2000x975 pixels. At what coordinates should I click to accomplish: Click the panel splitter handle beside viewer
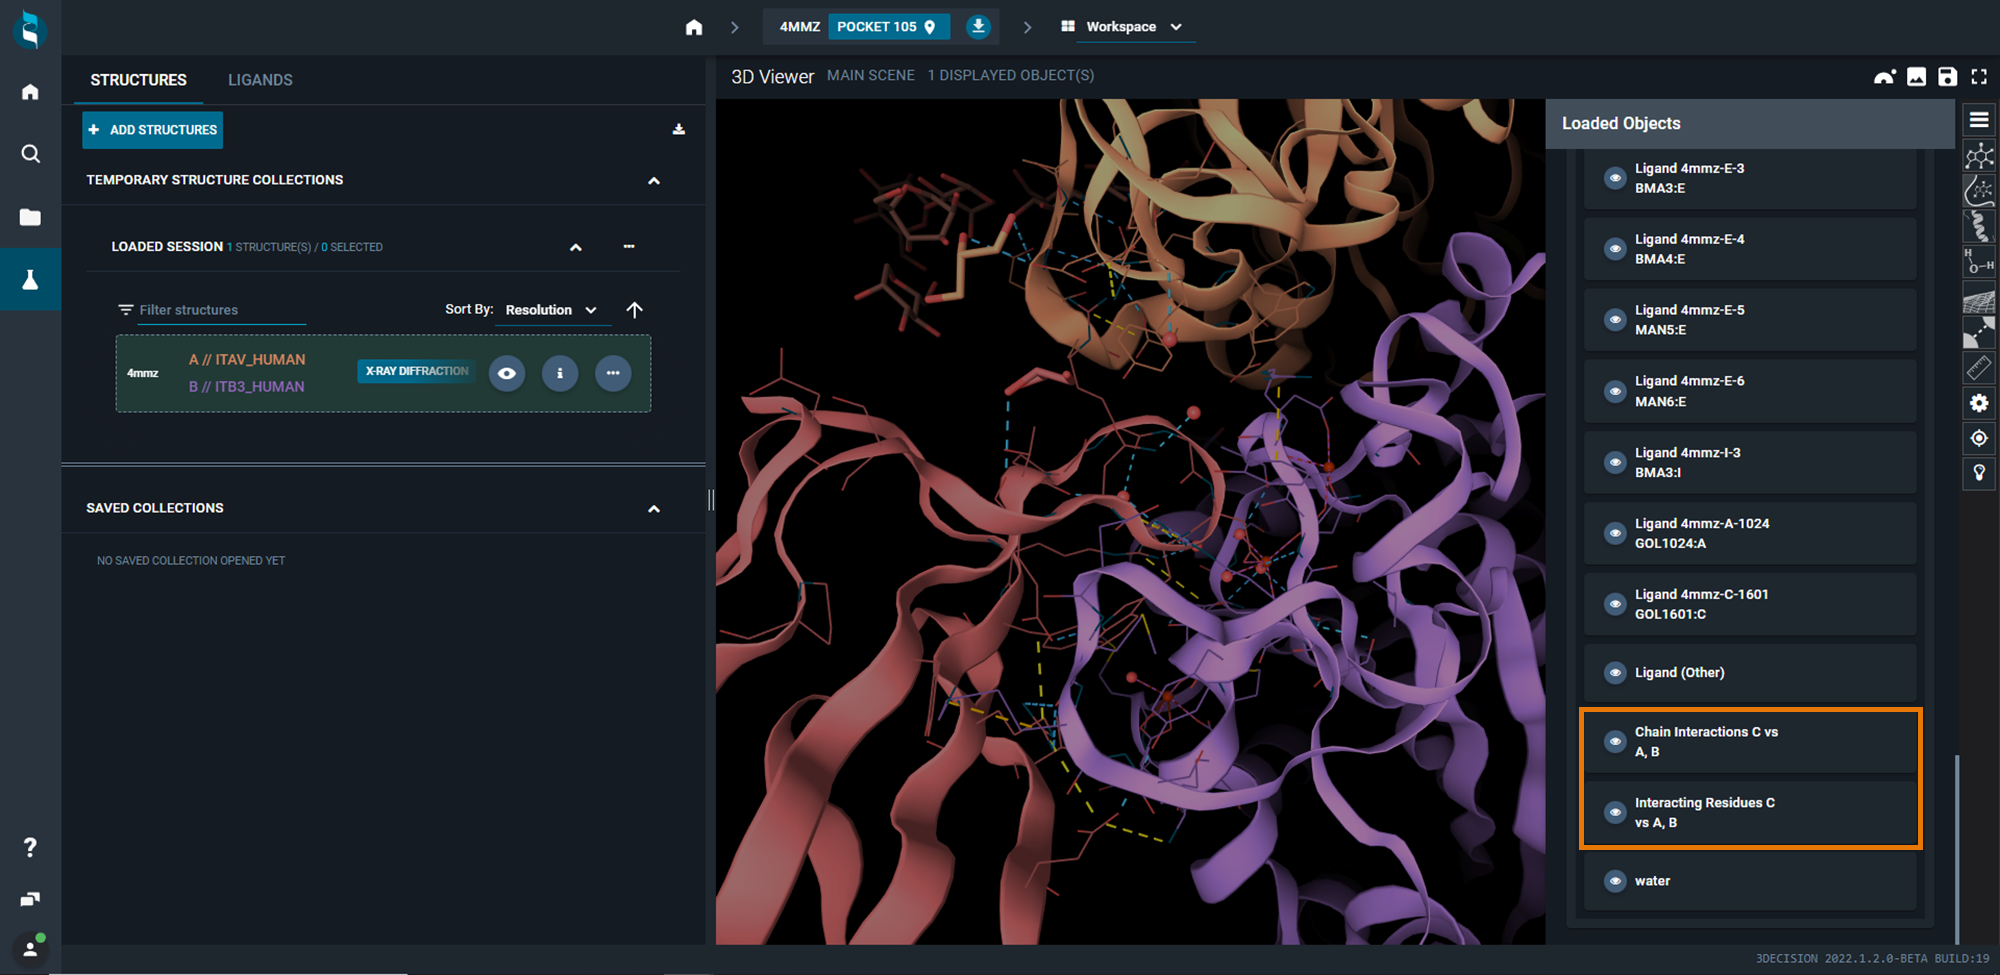click(711, 500)
